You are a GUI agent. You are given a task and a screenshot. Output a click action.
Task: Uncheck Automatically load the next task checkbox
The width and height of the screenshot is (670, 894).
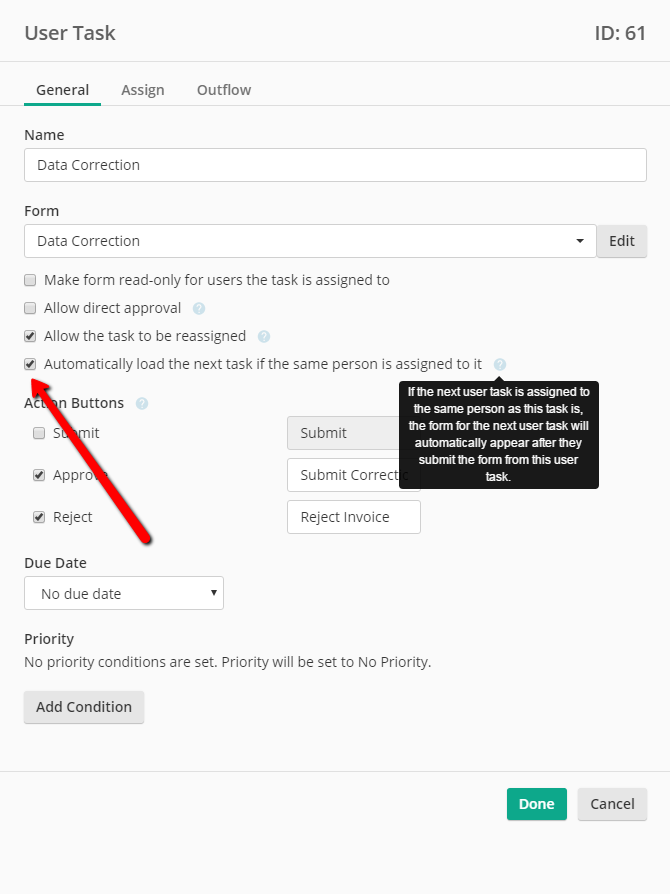pyautogui.click(x=30, y=364)
